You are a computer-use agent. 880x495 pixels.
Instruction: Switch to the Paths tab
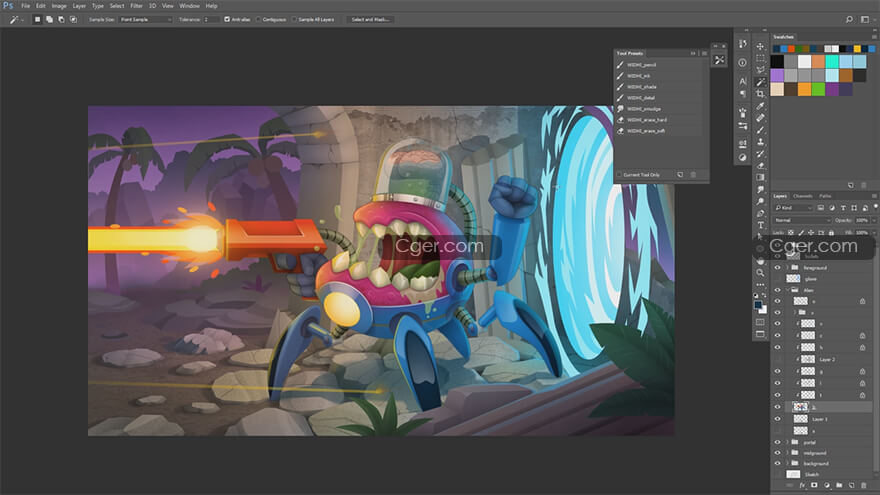825,196
